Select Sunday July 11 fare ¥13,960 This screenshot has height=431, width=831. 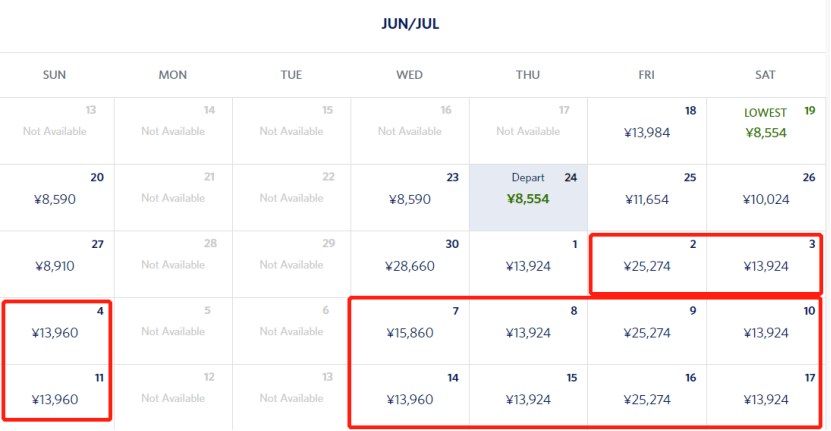(x=55, y=399)
